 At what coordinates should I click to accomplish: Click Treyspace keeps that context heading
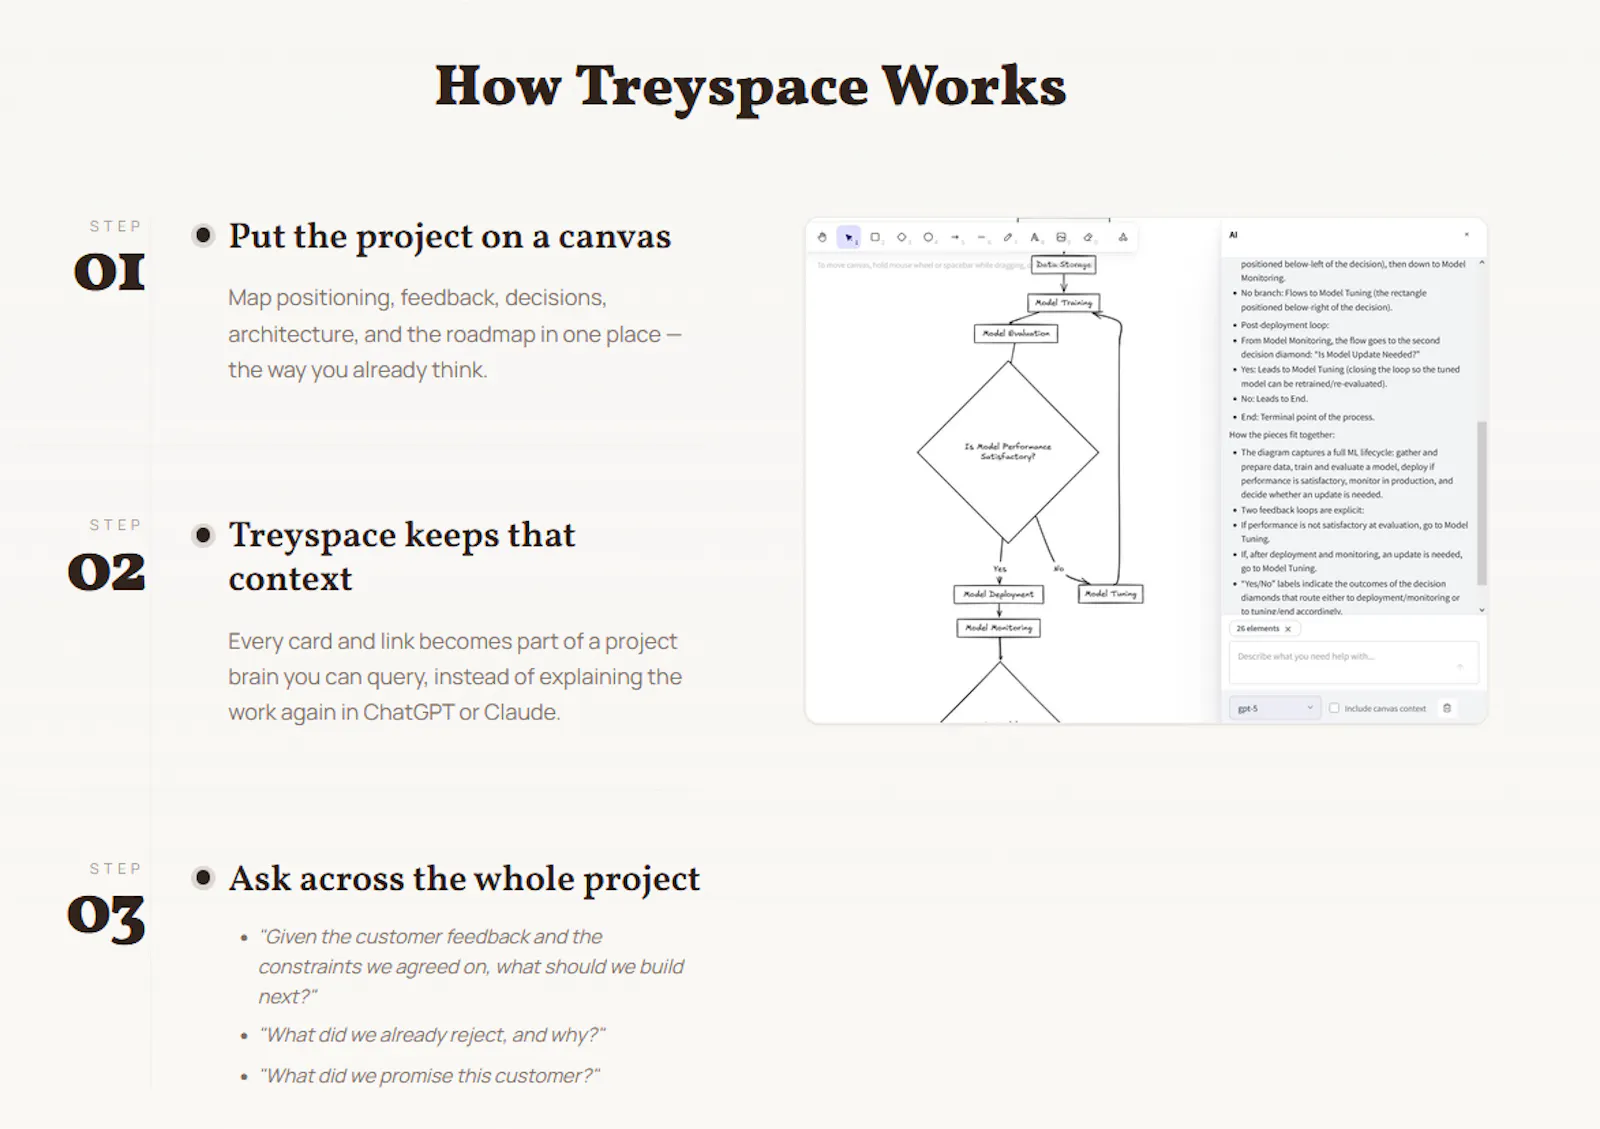point(402,556)
